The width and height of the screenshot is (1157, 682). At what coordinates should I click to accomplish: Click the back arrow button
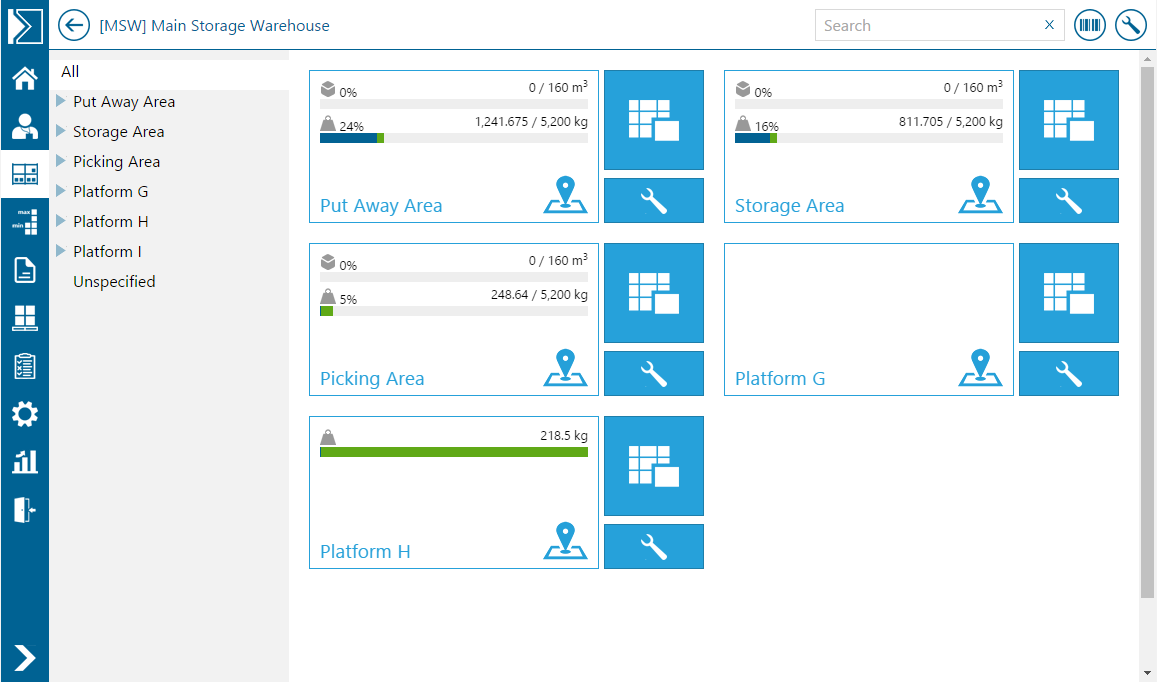[74, 26]
